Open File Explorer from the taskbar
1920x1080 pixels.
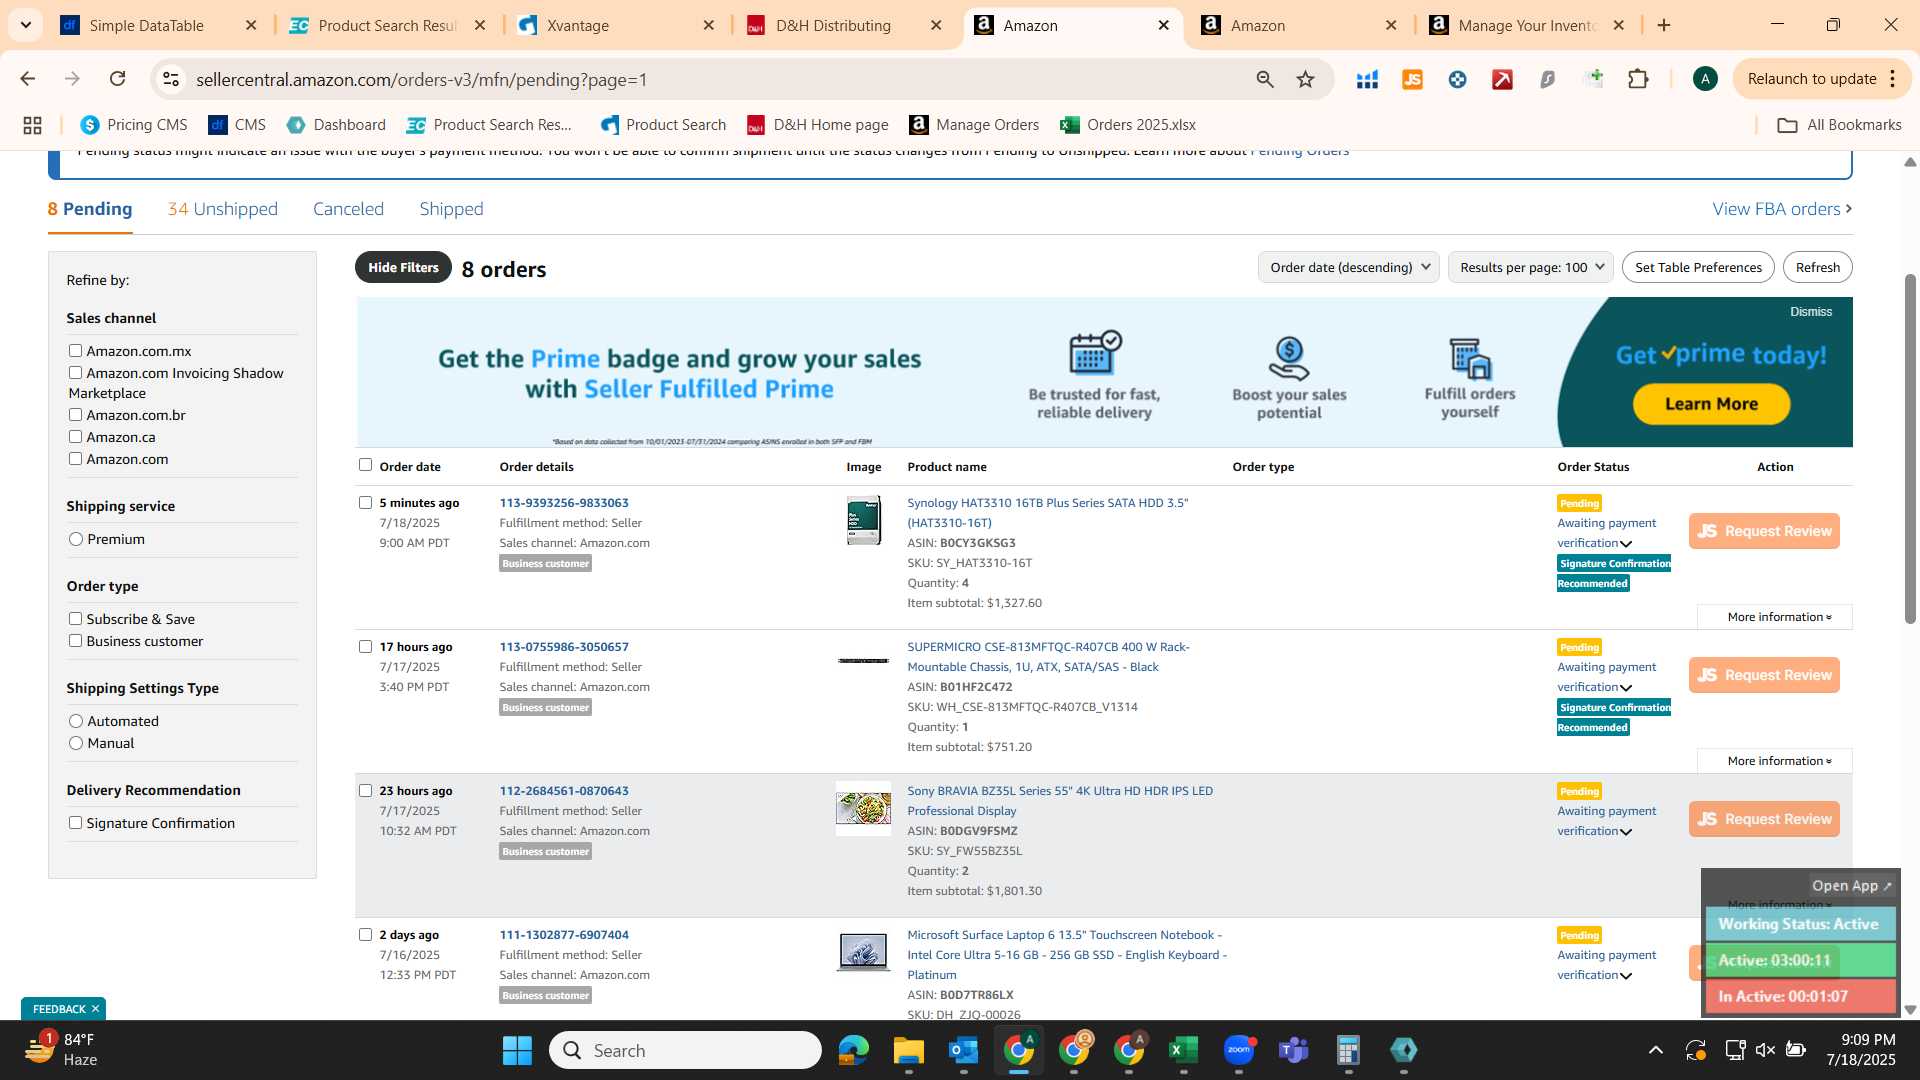pos(908,1050)
